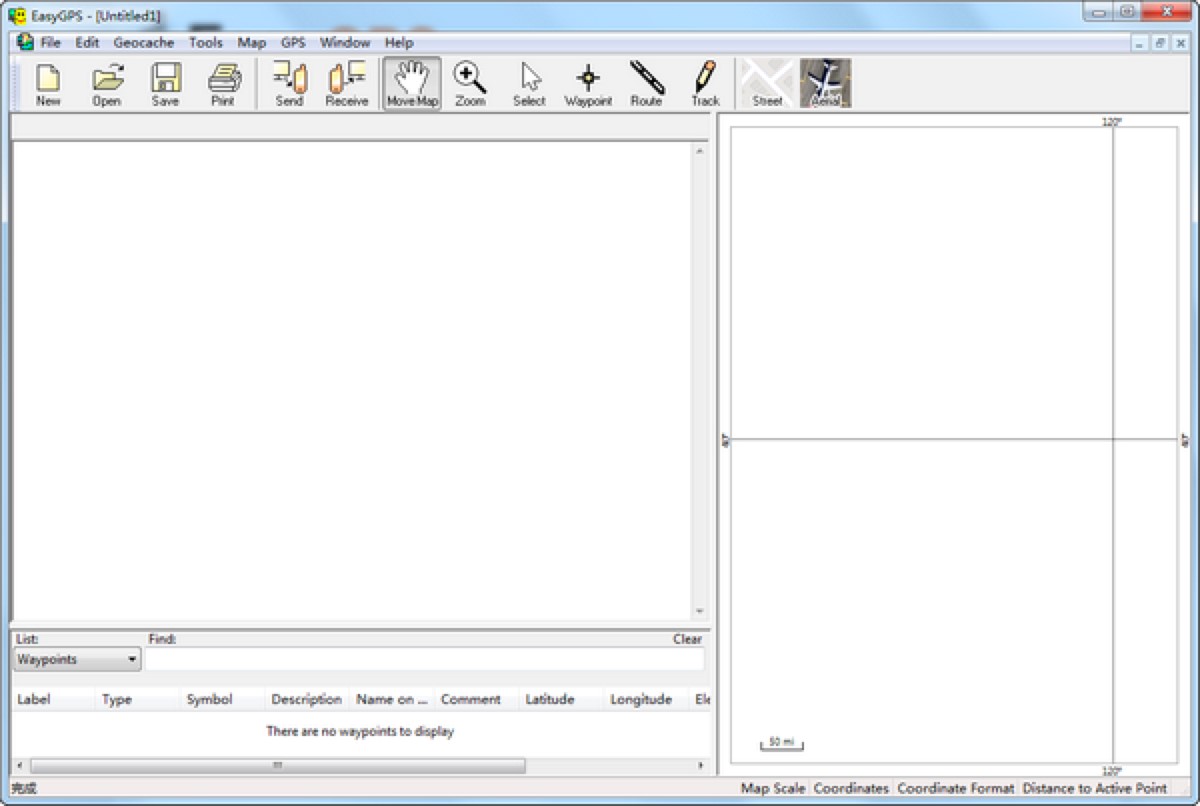Image resolution: width=1200 pixels, height=806 pixels.
Task: Toggle the Move Map mode off
Action: 410,82
